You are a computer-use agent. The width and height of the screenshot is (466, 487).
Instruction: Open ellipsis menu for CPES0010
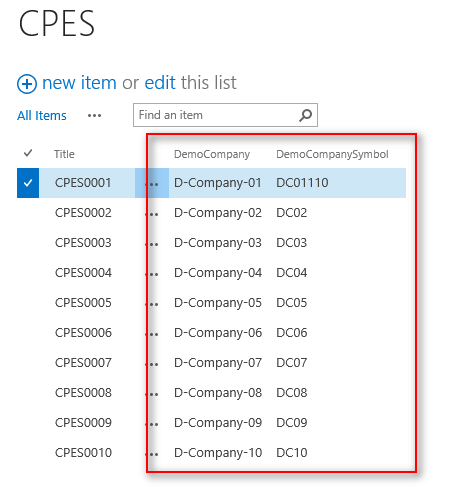[152, 454]
